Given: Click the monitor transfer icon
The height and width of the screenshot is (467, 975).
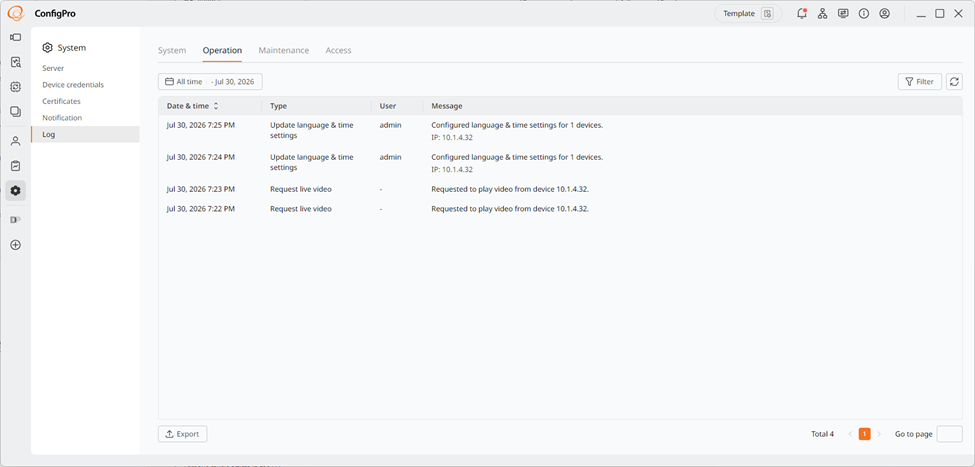Looking at the screenshot, I should coord(843,13).
